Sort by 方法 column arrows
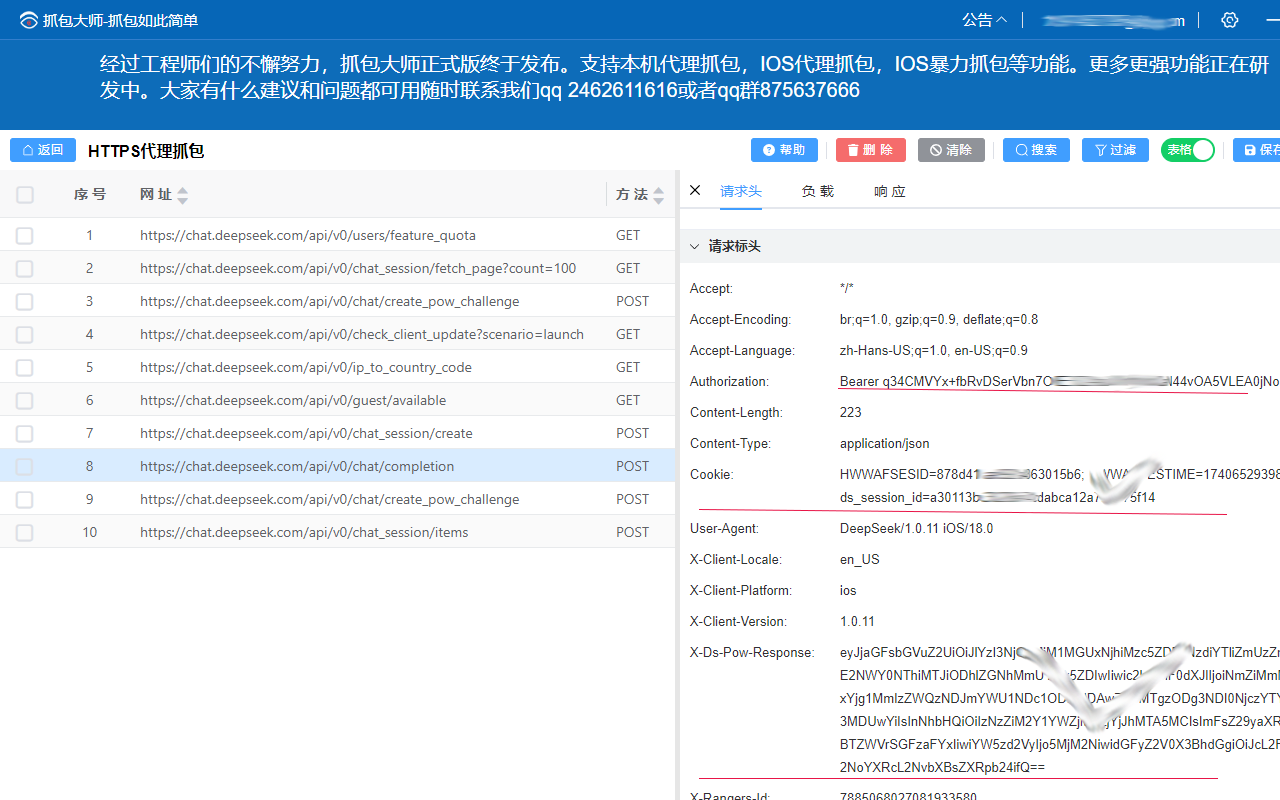The image size is (1280, 800). (x=658, y=196)
